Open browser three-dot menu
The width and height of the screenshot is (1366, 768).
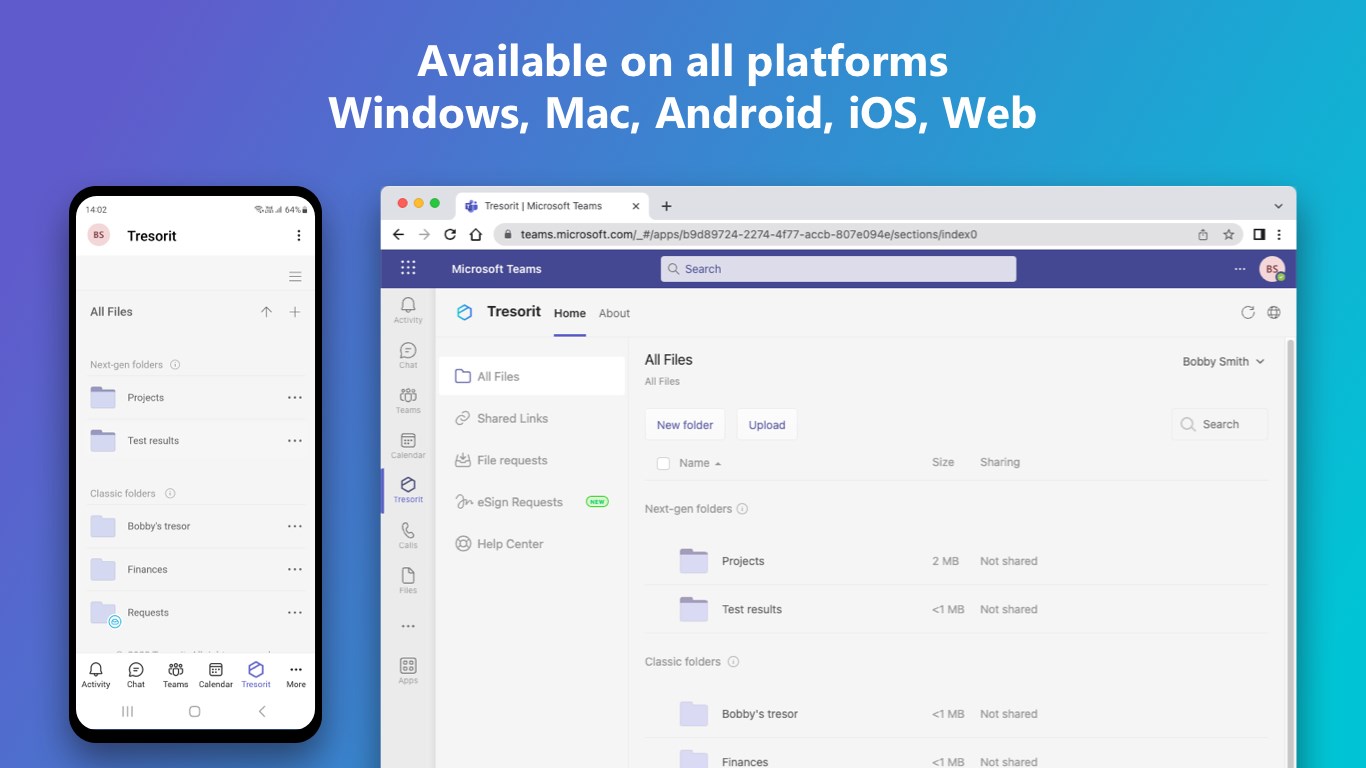tap(1279, 234)
